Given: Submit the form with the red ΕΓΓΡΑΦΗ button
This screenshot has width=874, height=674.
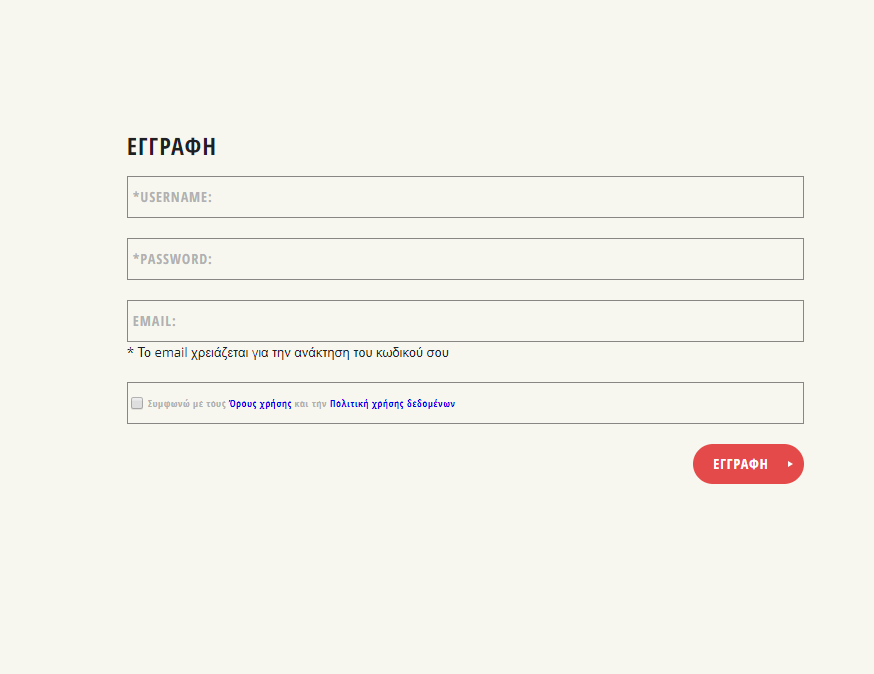Looking at the screenshot, I should tap(748, 464).
